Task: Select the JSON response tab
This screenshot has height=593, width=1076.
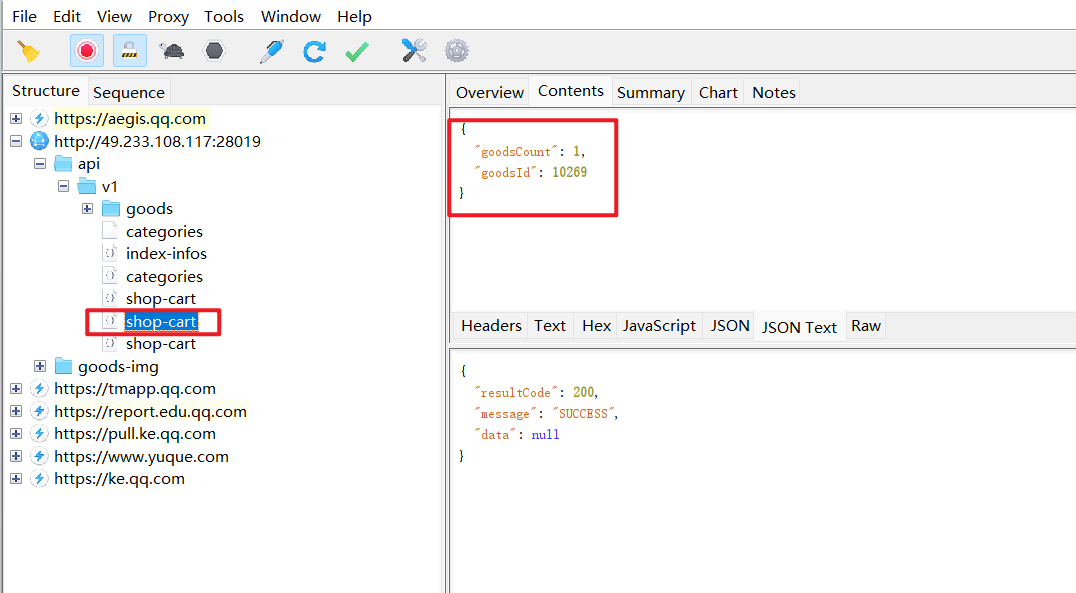Action: point(729,325)
